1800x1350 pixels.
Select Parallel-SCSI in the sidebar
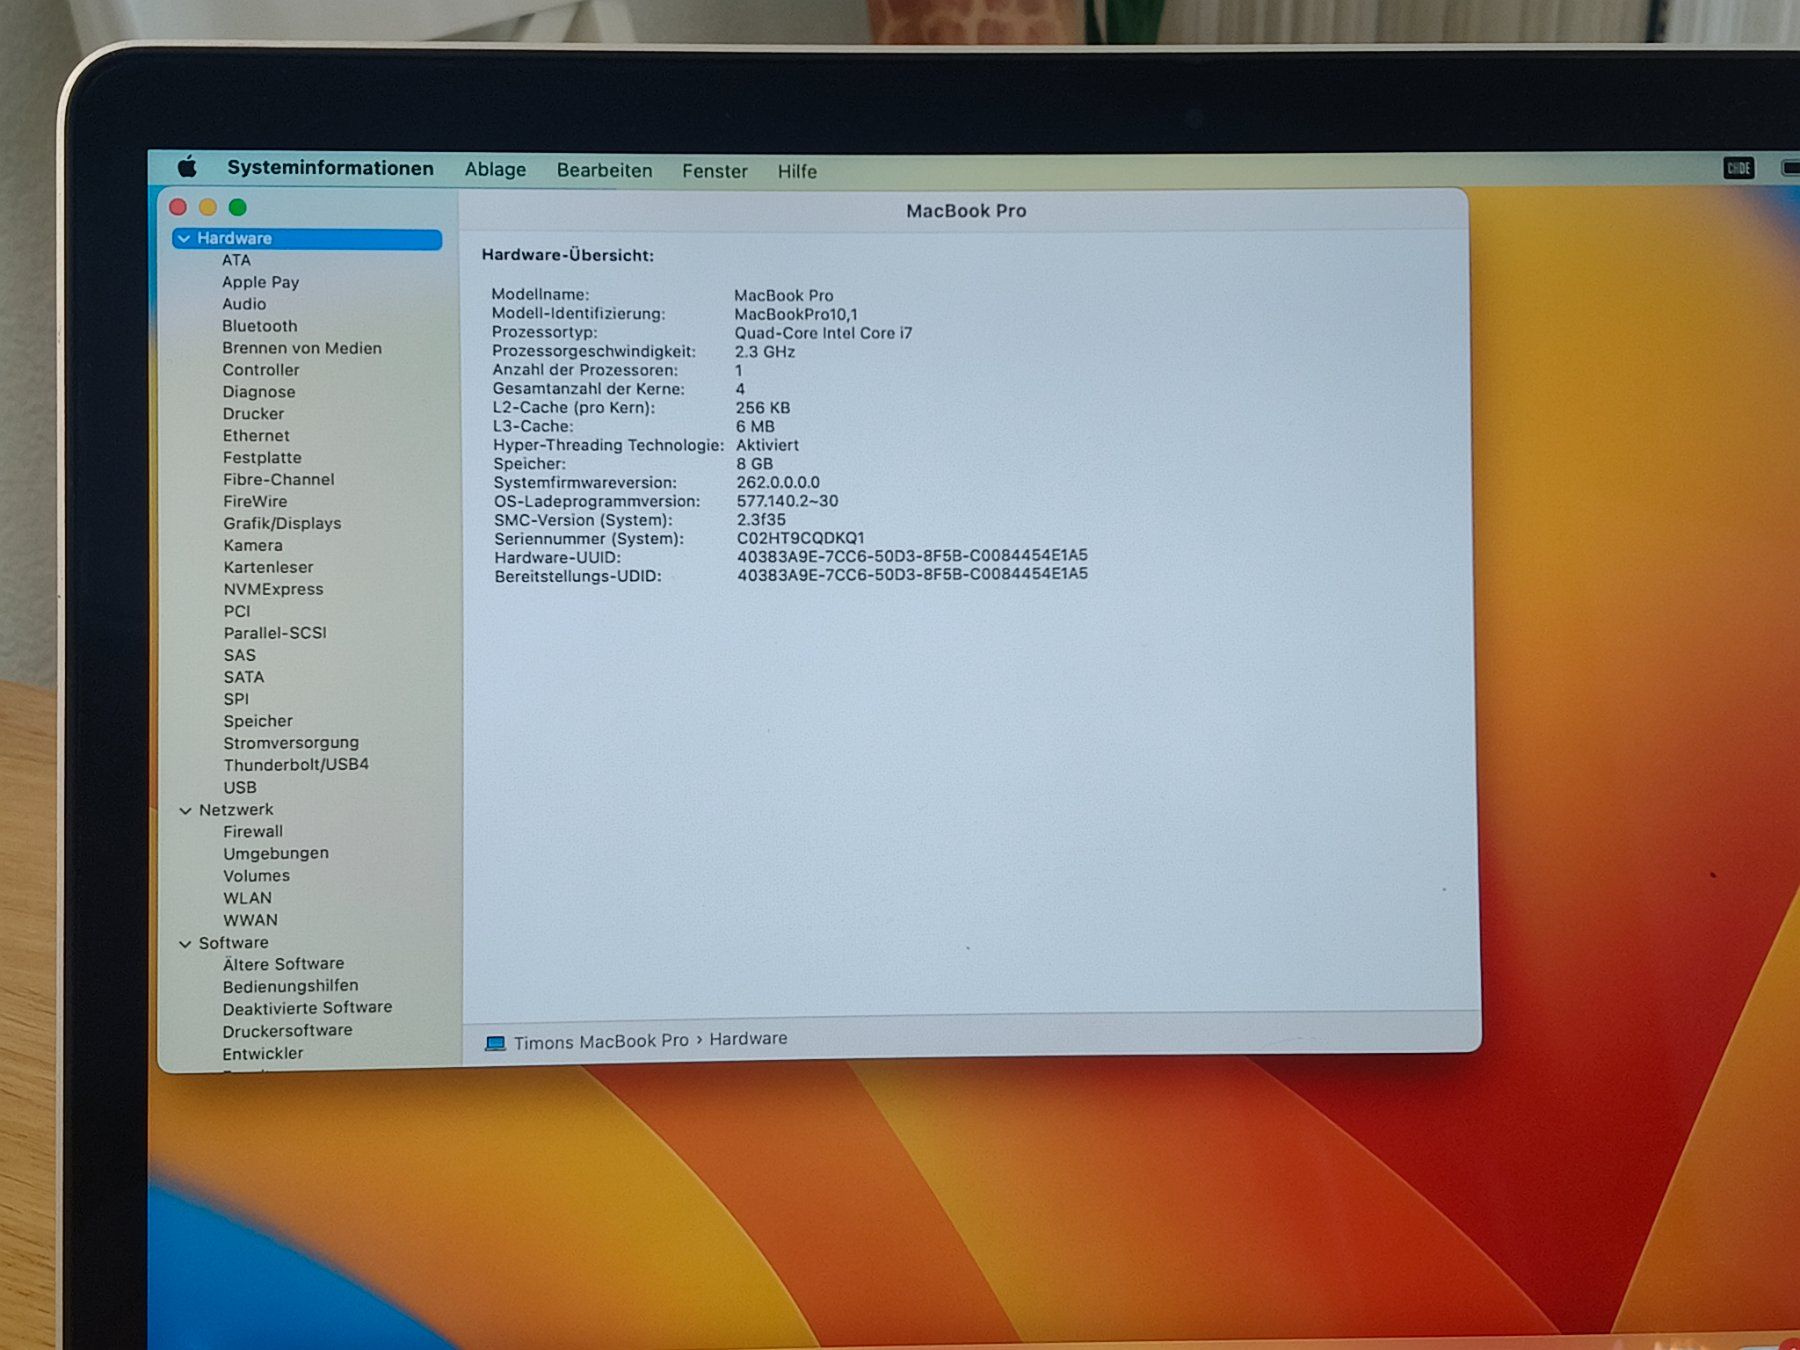[275, 633]
